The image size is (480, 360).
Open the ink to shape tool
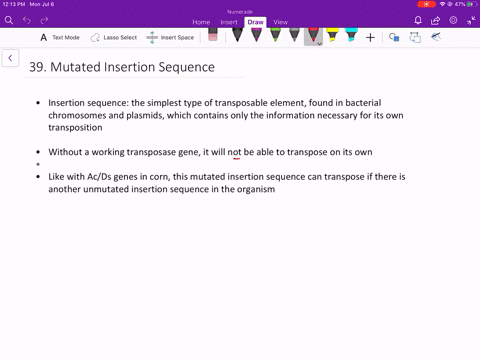[x=394, y=37]
